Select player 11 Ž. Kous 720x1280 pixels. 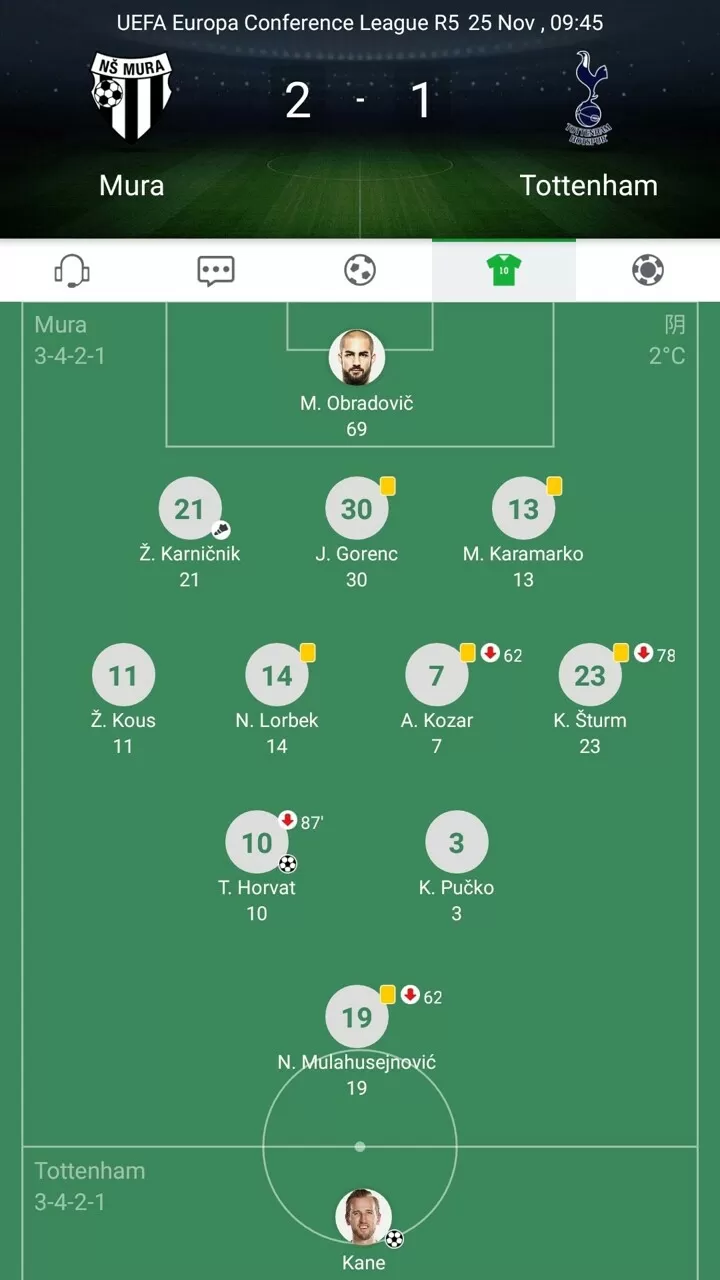[123, 675]
